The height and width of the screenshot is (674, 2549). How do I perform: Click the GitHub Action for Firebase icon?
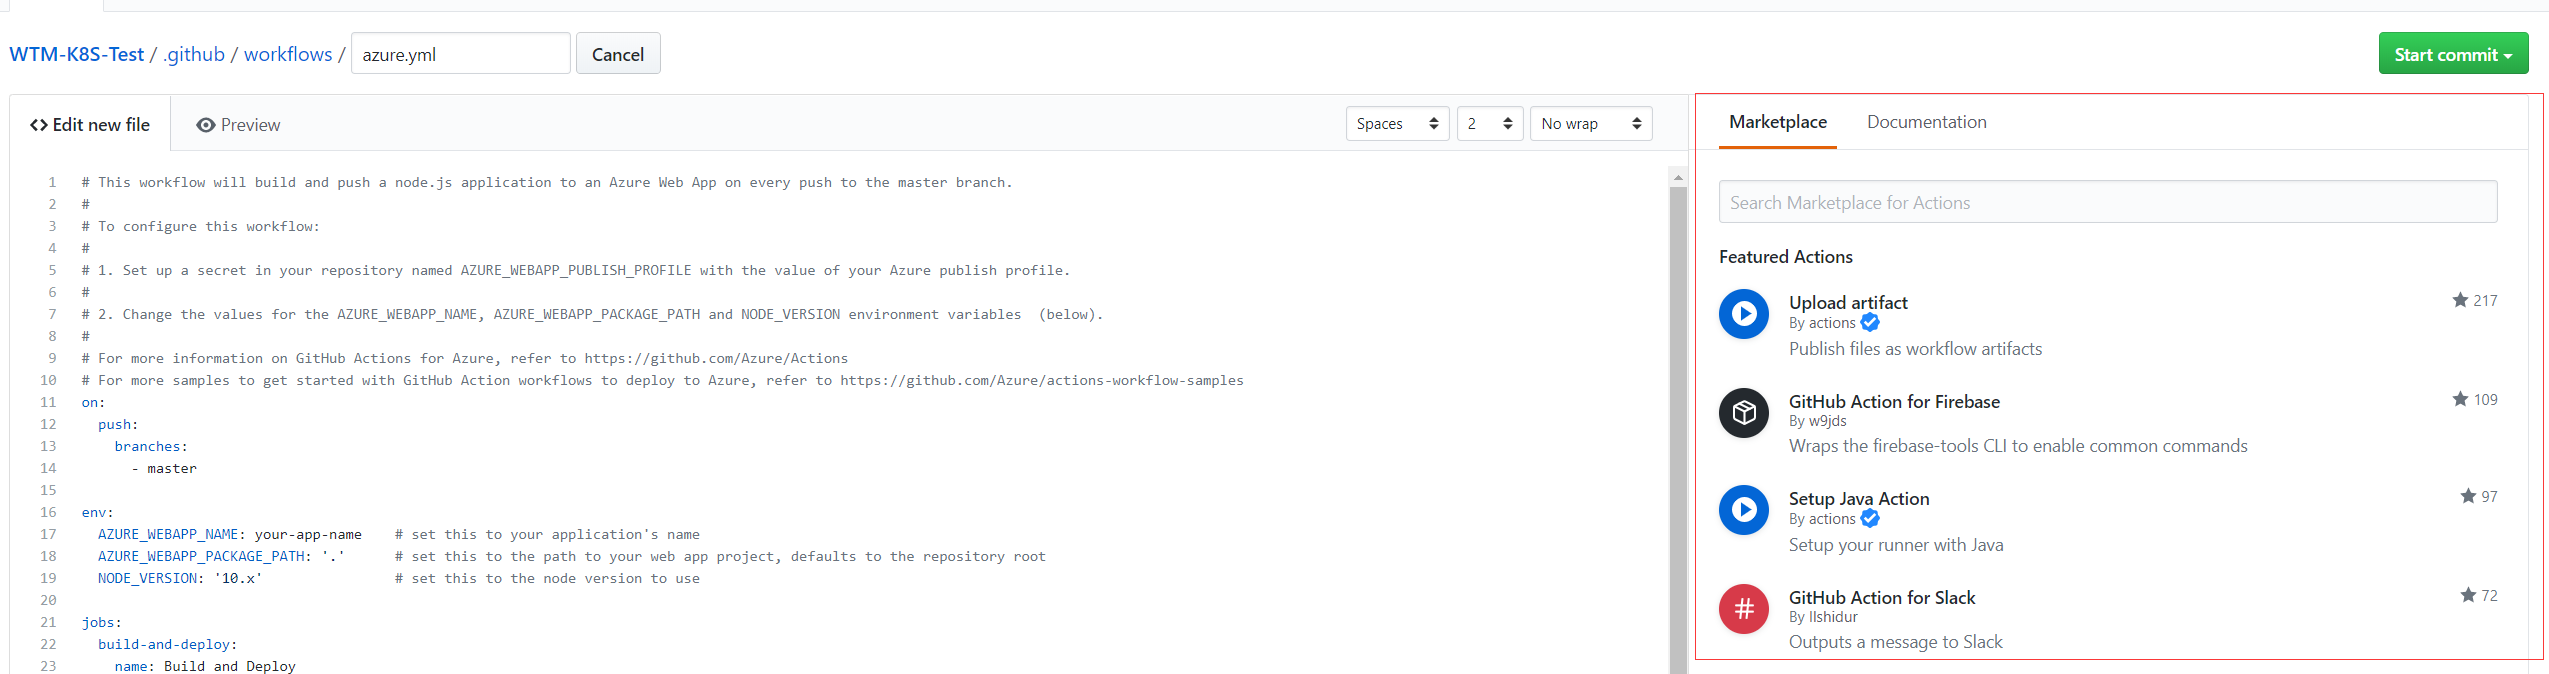(1743, 413)
